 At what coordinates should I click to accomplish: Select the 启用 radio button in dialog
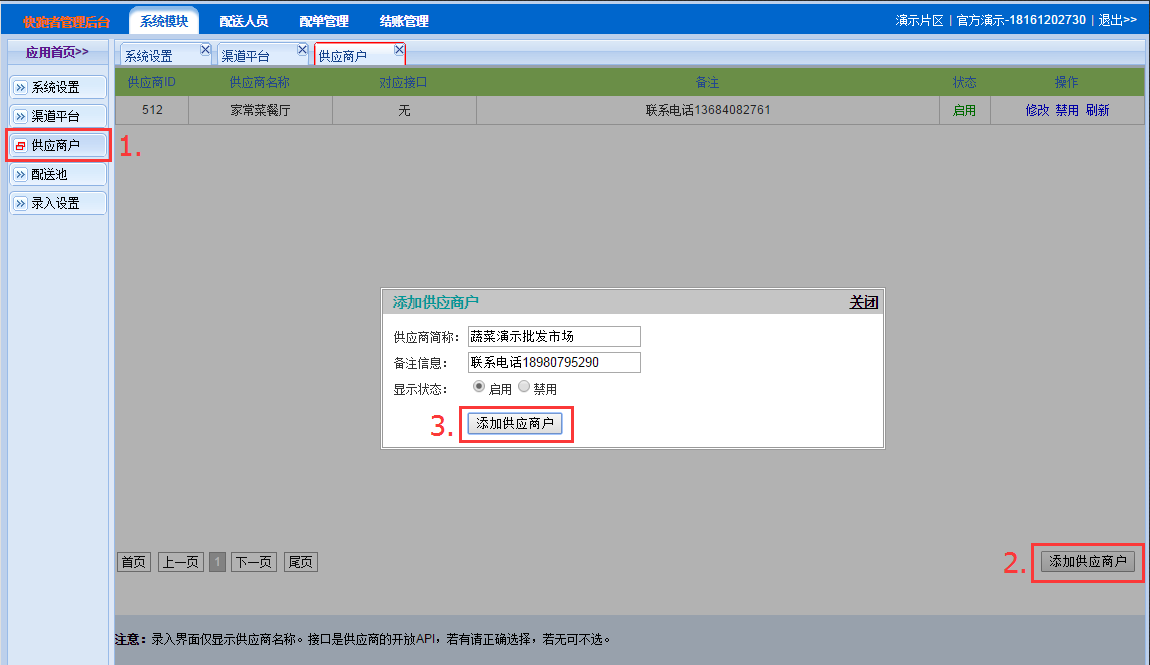(x=479, y=387)
